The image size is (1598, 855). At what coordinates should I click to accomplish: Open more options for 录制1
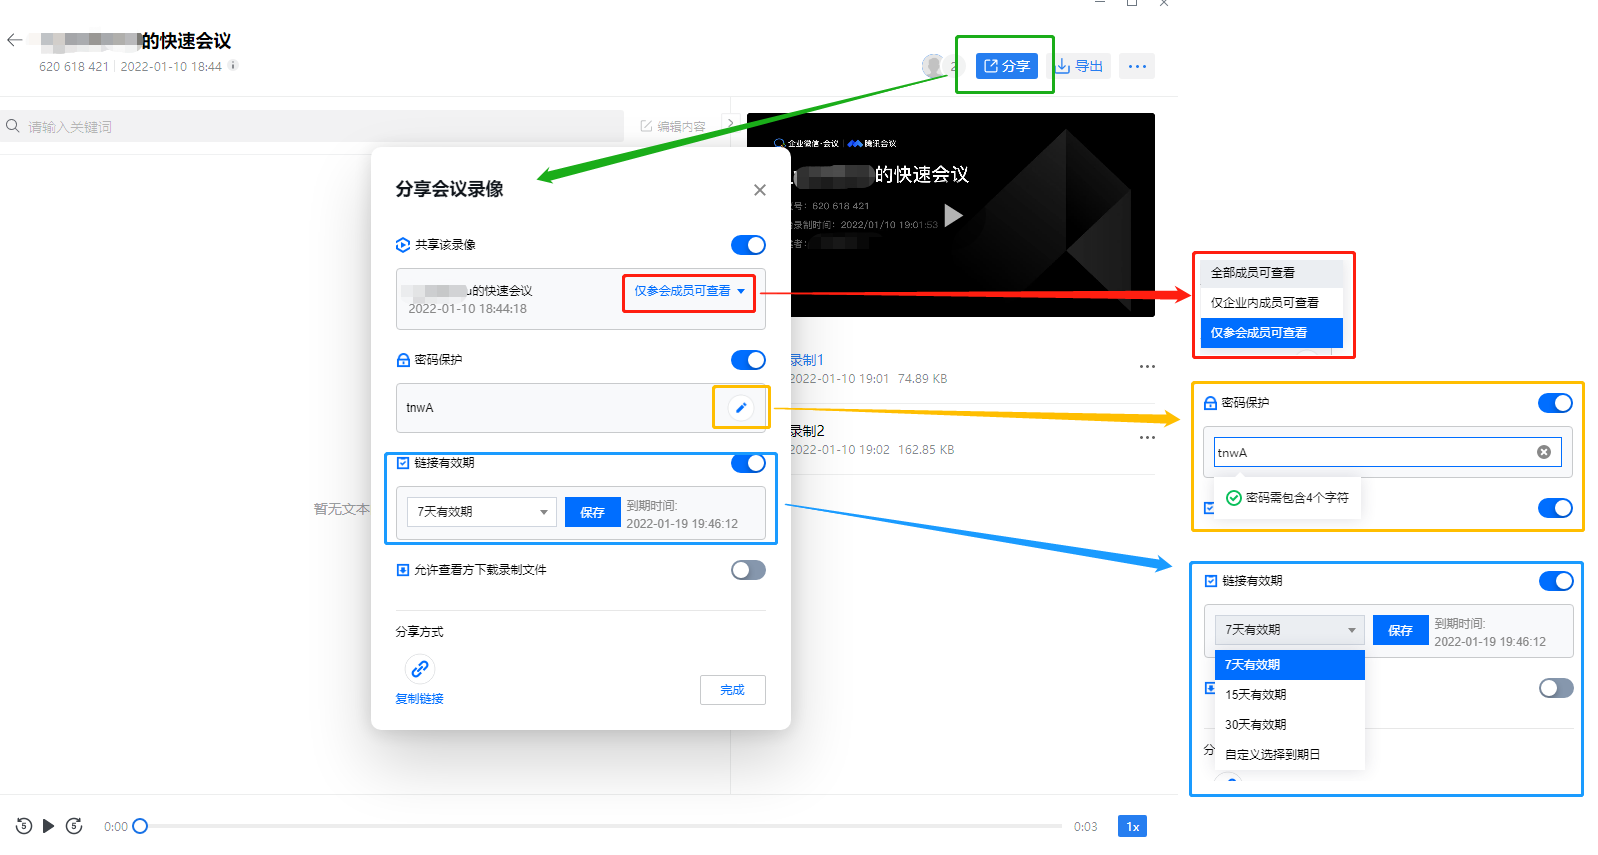1147,366
